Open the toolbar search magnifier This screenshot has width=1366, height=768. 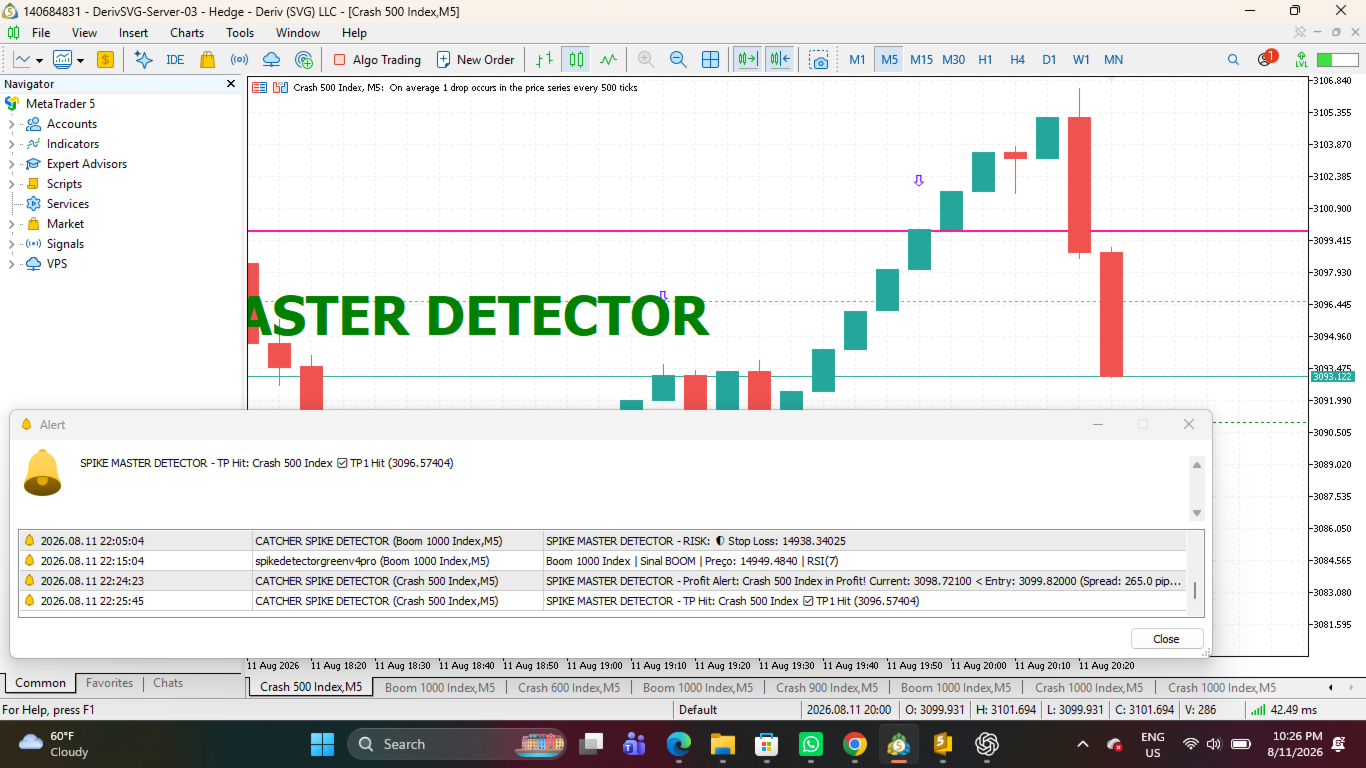(1233, 60)
